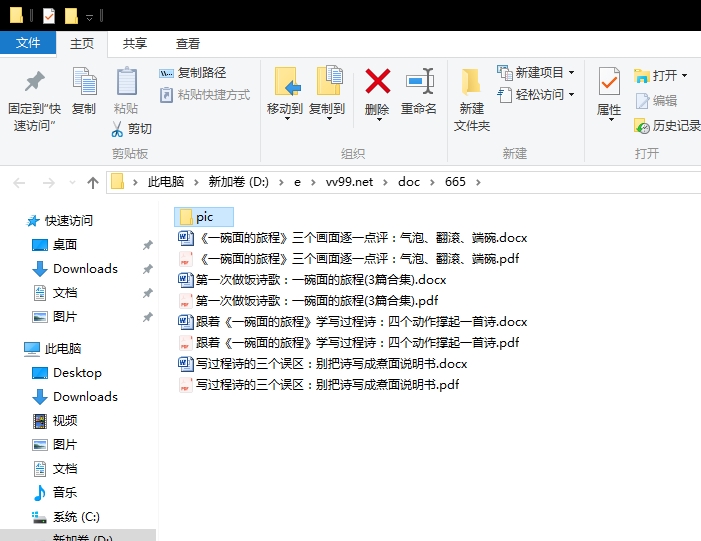
Task: Open Downloads under 此电脑
Action: click(x=75, y=397)
